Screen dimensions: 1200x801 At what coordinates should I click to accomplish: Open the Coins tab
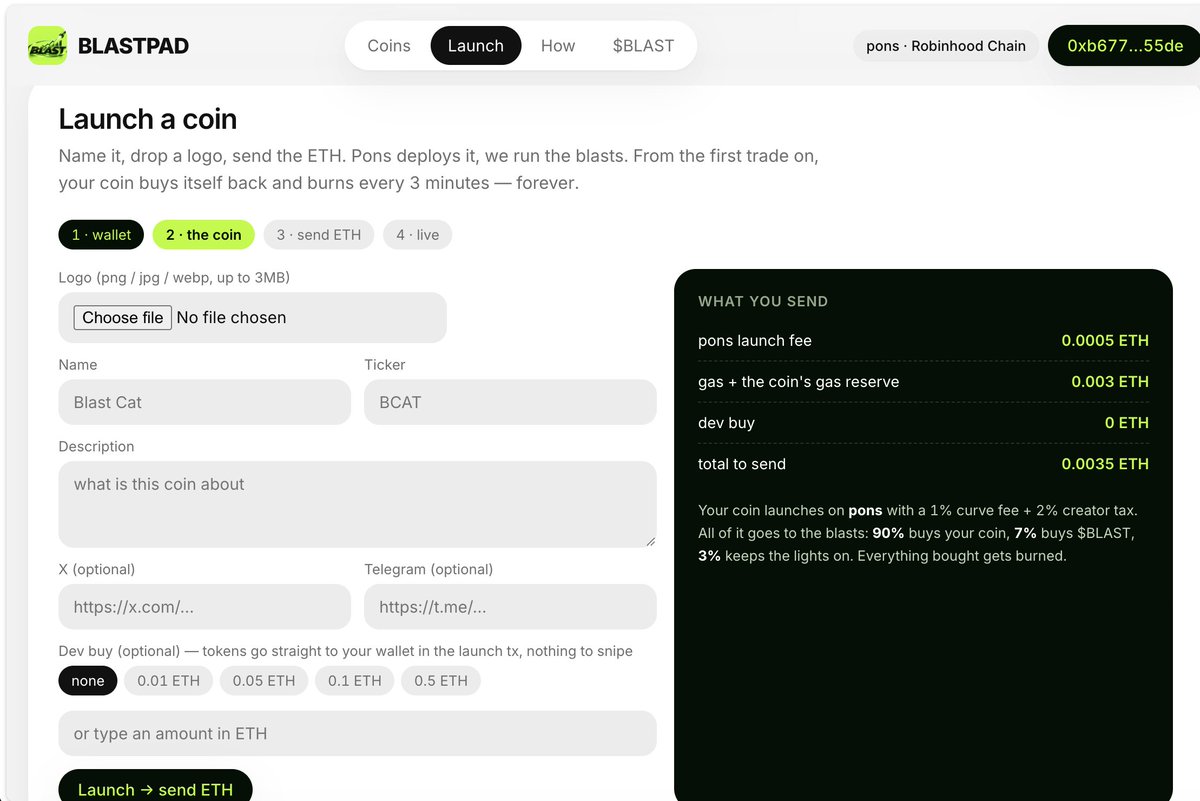pos(389,46)
